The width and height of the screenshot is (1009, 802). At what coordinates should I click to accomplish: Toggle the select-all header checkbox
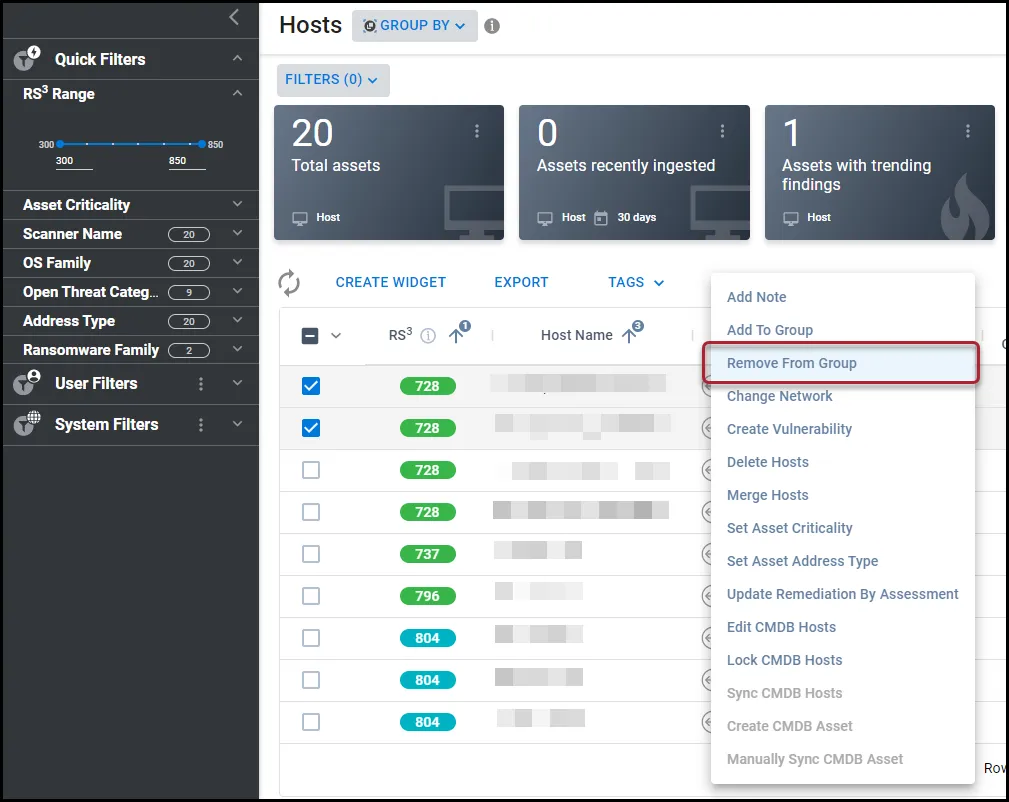point(310,335)
